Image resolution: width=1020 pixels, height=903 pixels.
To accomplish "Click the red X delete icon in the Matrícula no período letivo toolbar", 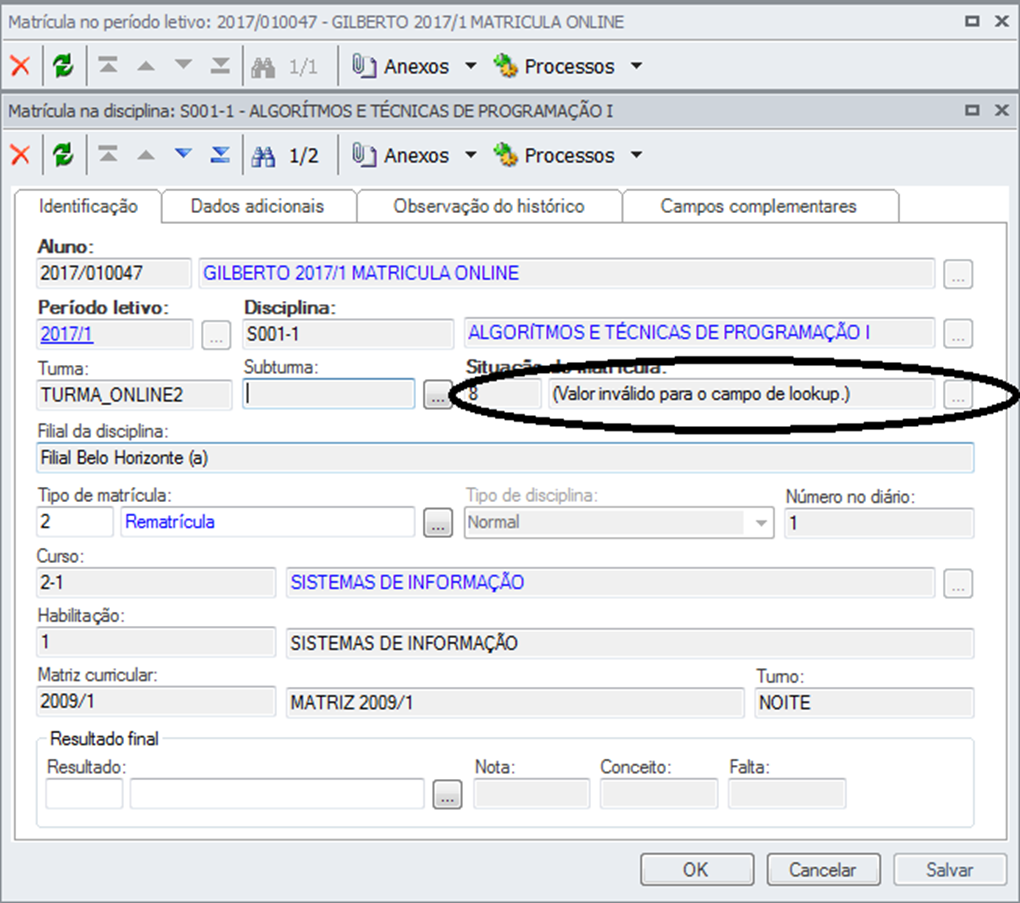I will pyautogui.click(x=20, y=66).
